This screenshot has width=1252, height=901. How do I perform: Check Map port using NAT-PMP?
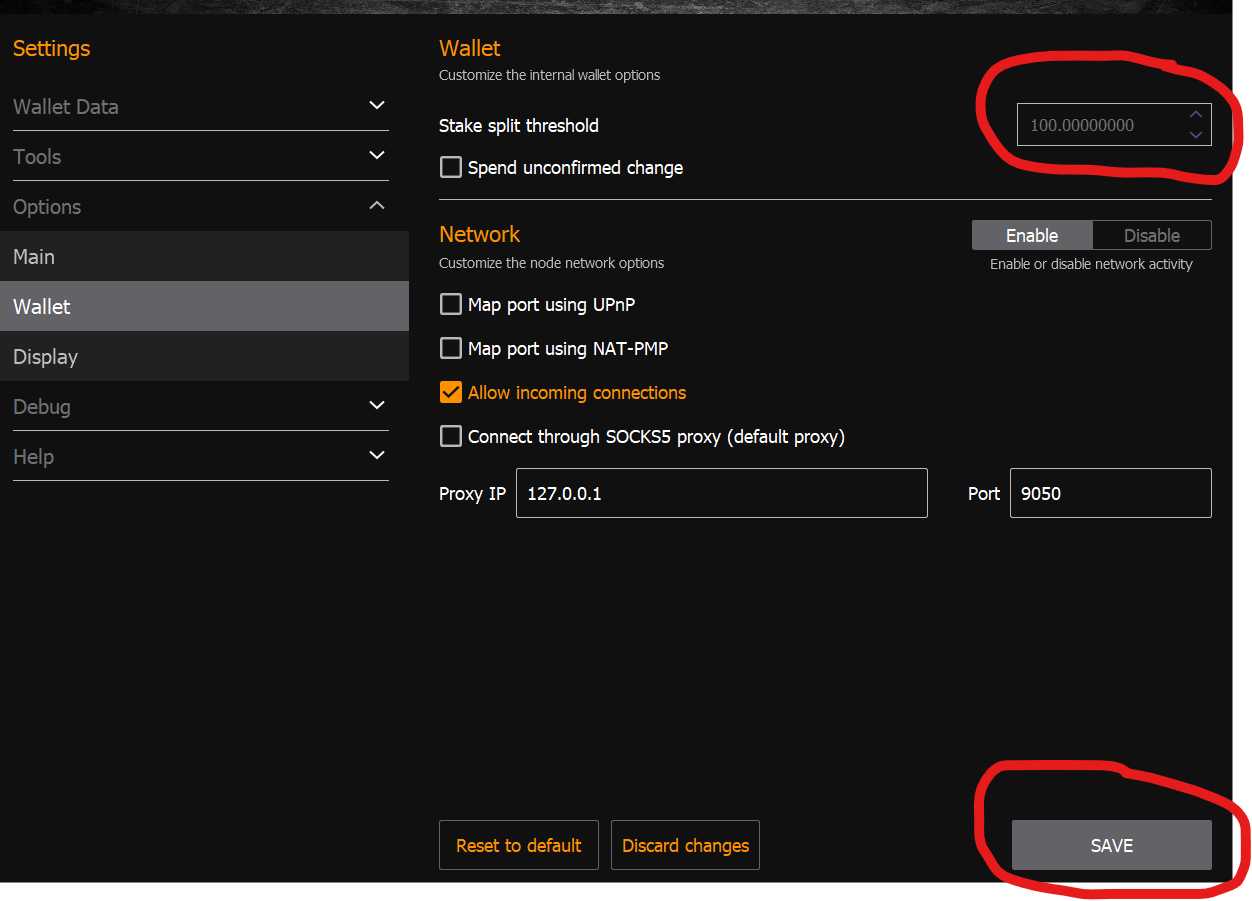point(451,349)
